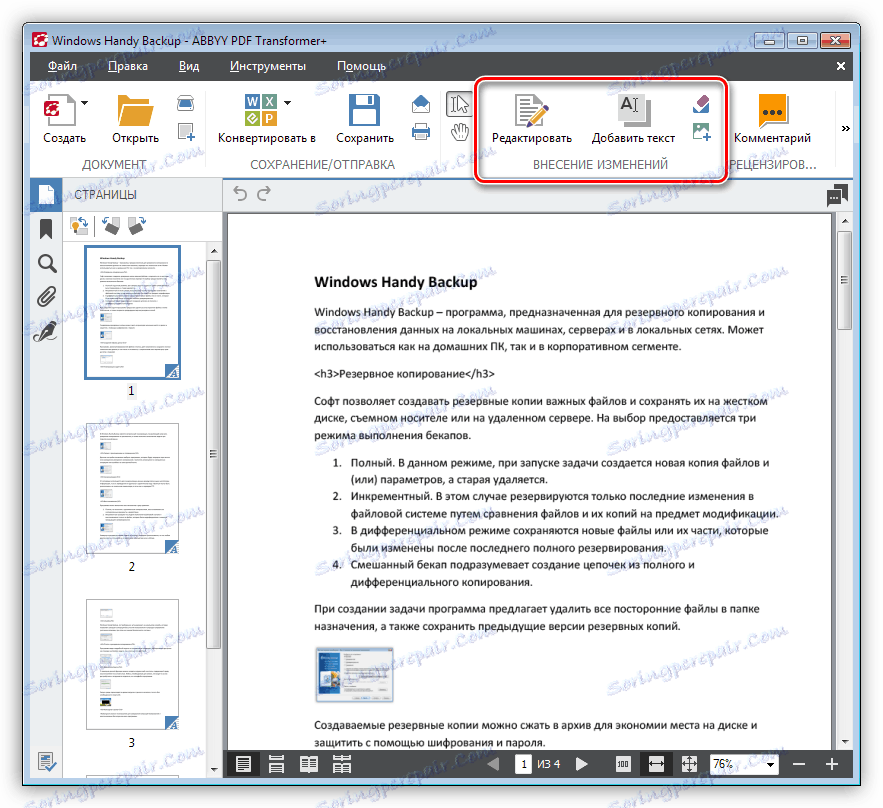Click the Конвертировать в icon
This screenshot has width=883, height=808.
click(x=261, y=110)
